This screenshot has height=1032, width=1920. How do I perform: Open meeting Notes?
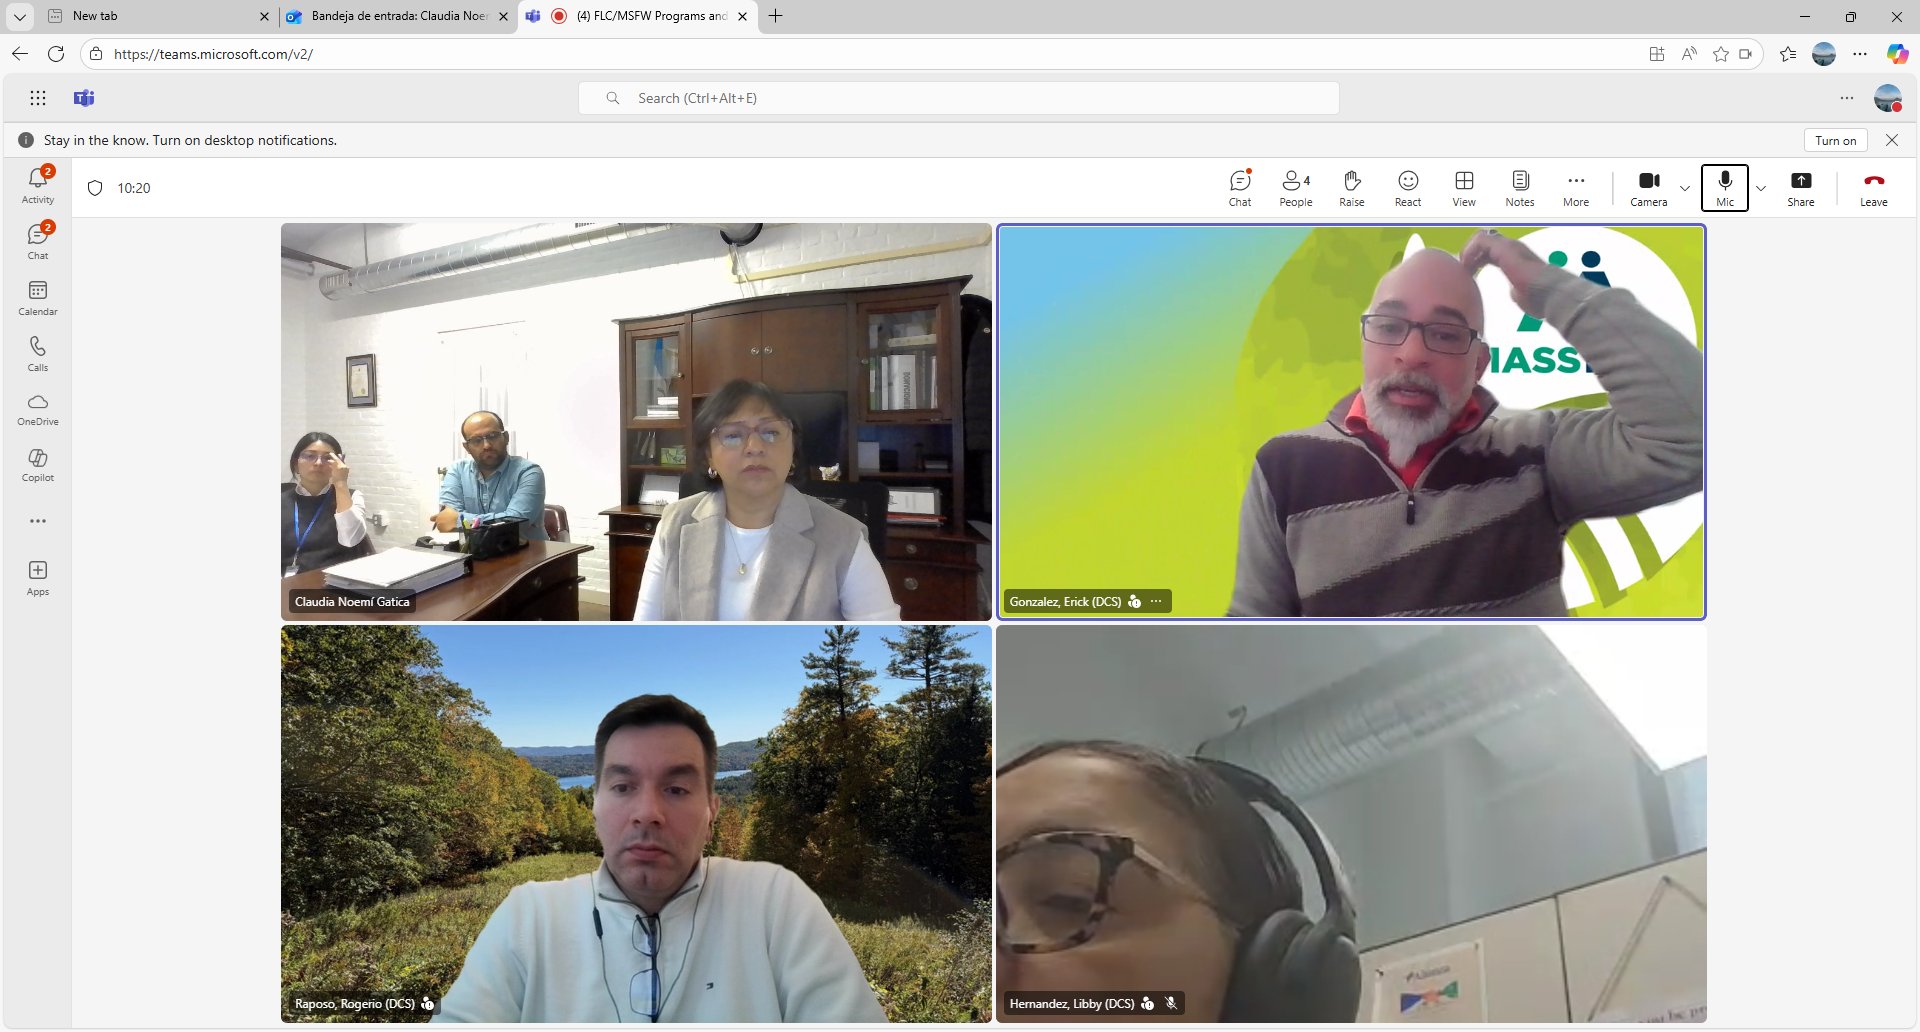pyautogui.click(x=1519, y=187)
